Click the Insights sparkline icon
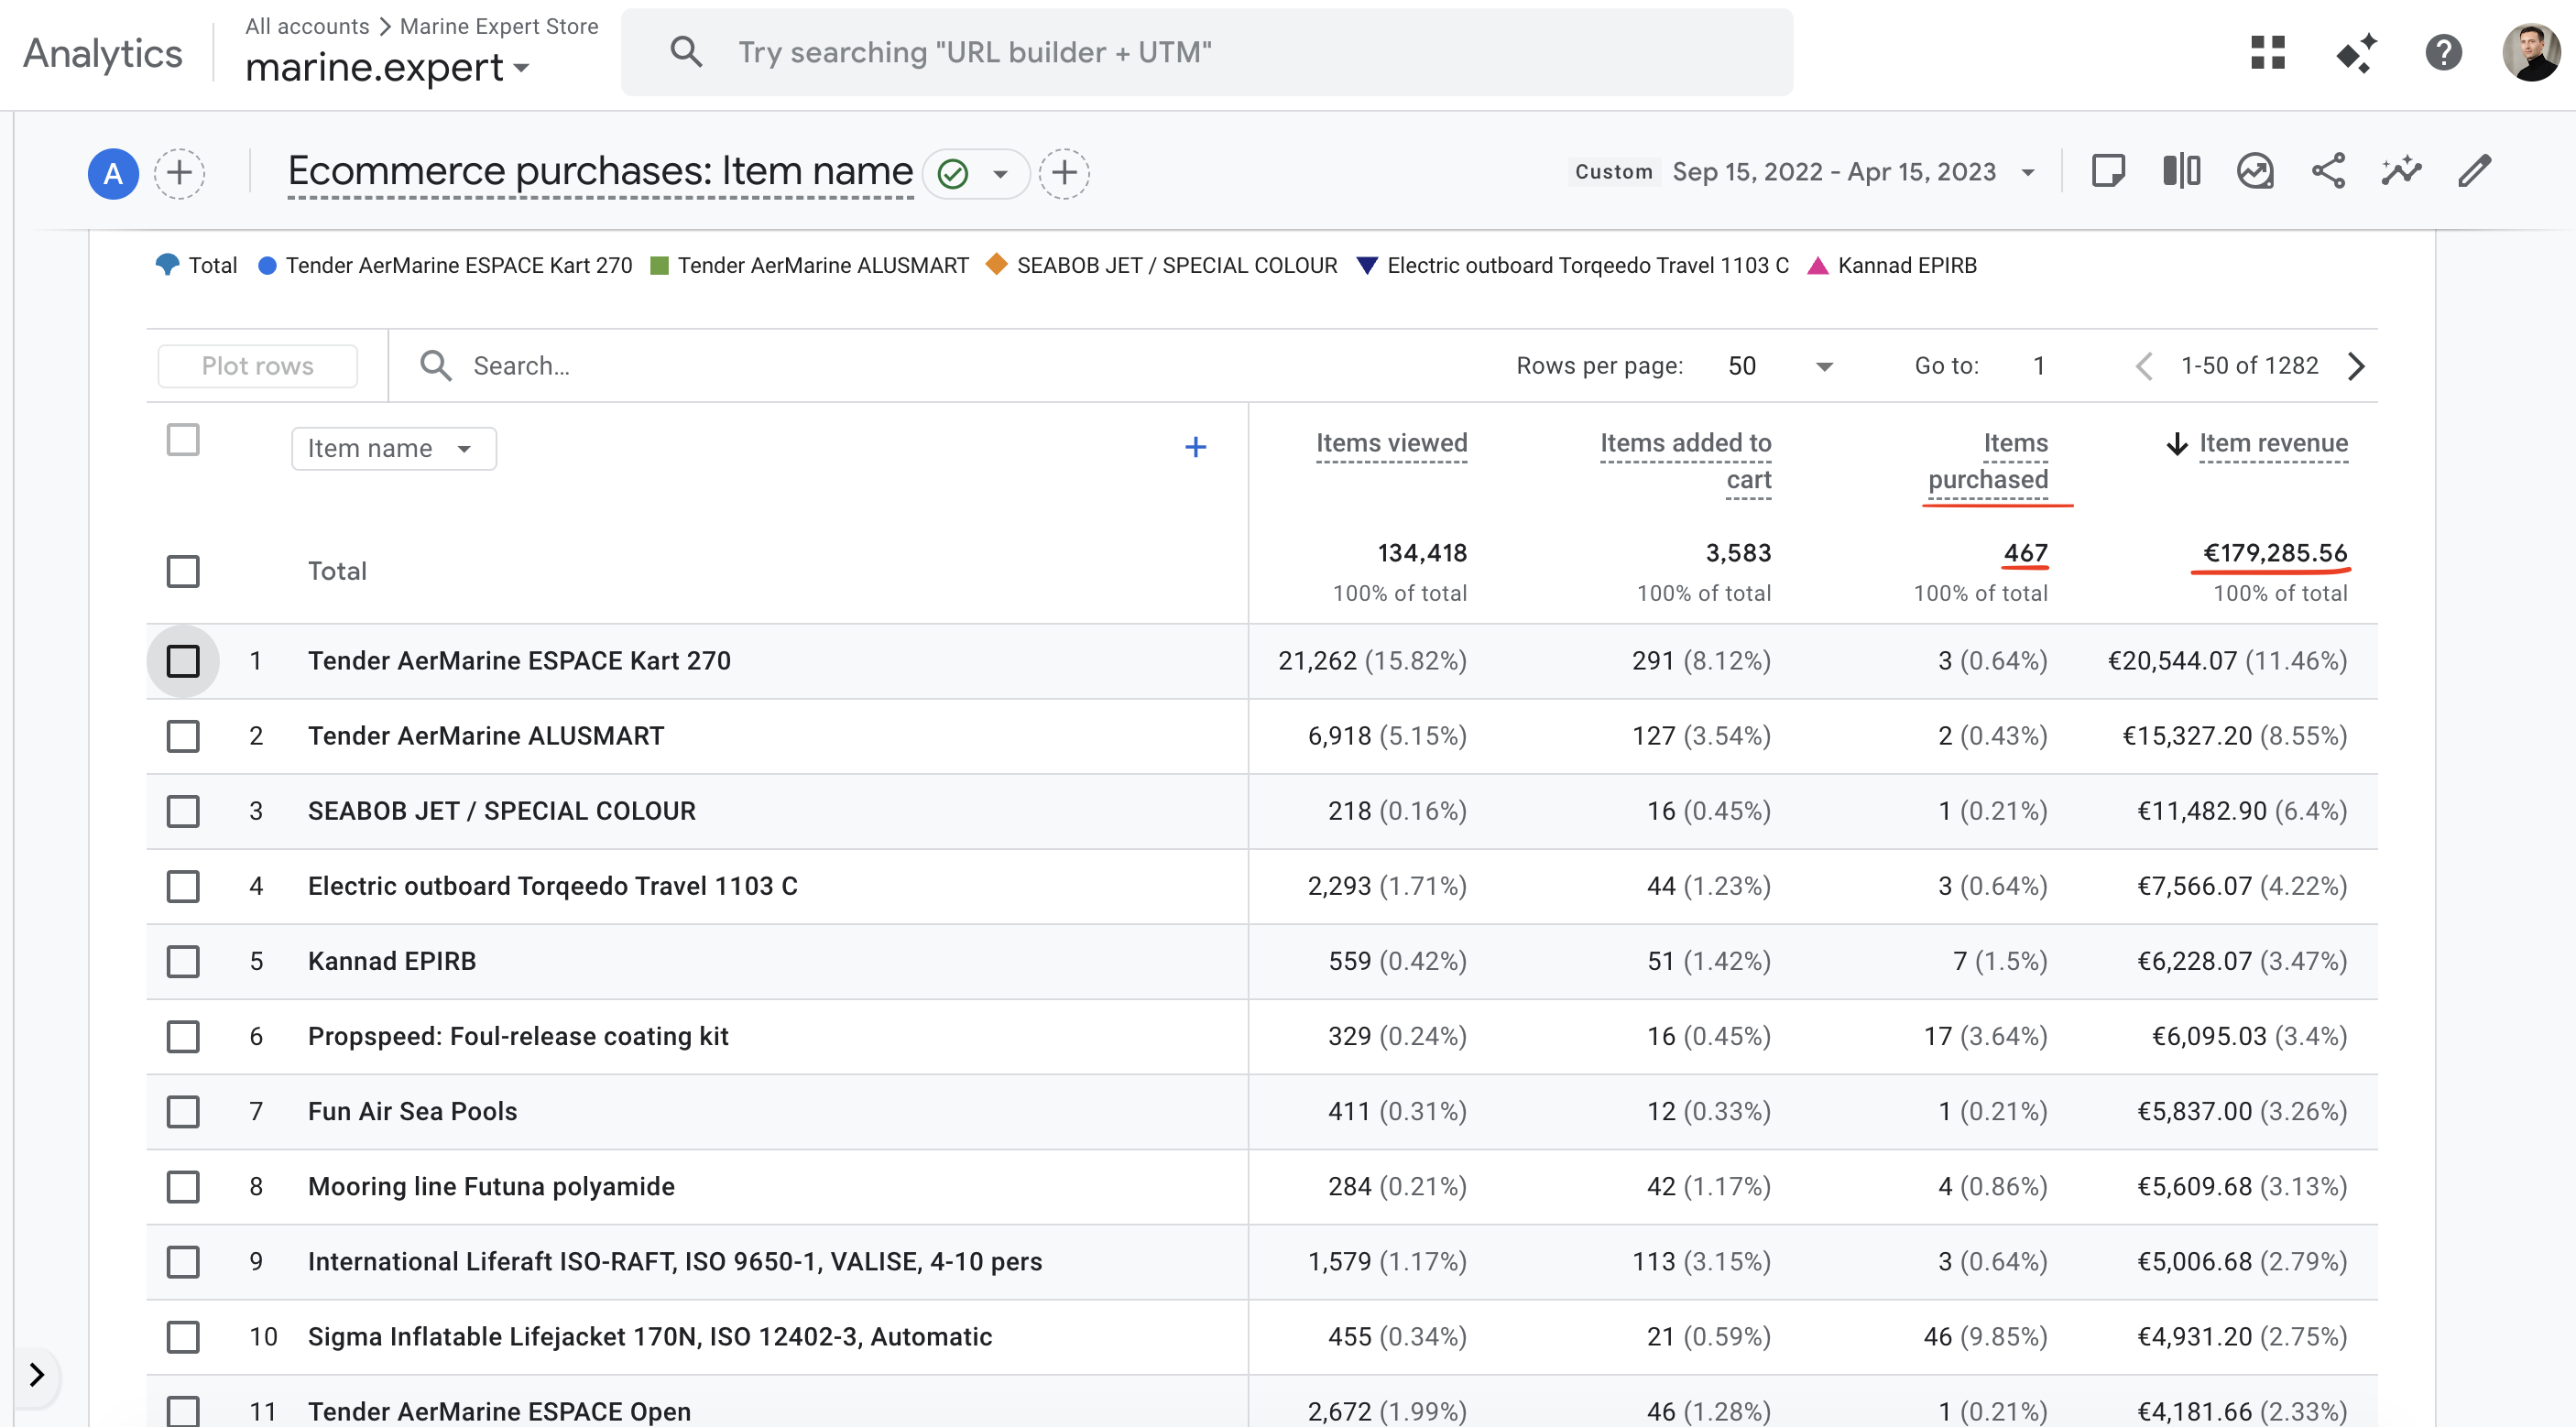Image resolution: width=2576 pixels, height=1427 pixels. 2401,171
